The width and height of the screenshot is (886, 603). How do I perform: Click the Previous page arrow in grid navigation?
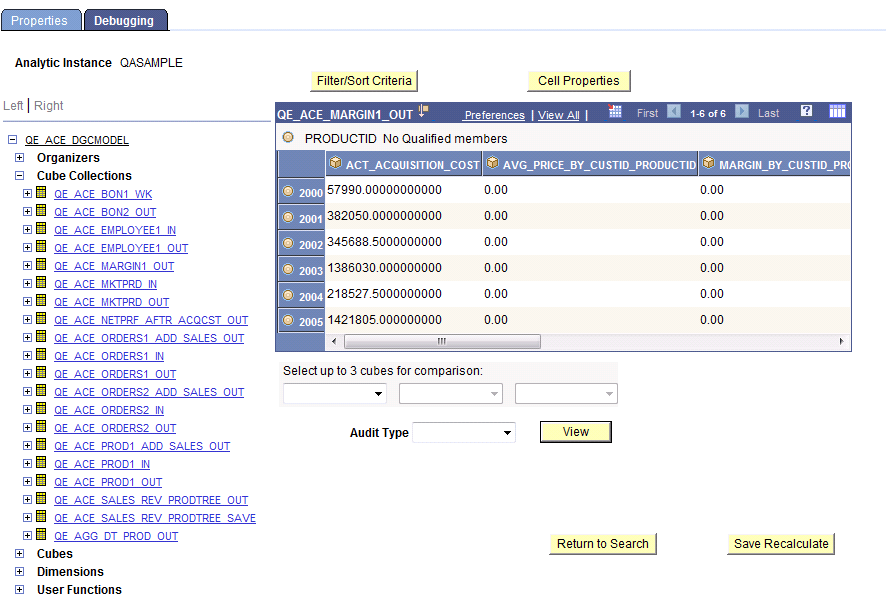coord(674,111)
